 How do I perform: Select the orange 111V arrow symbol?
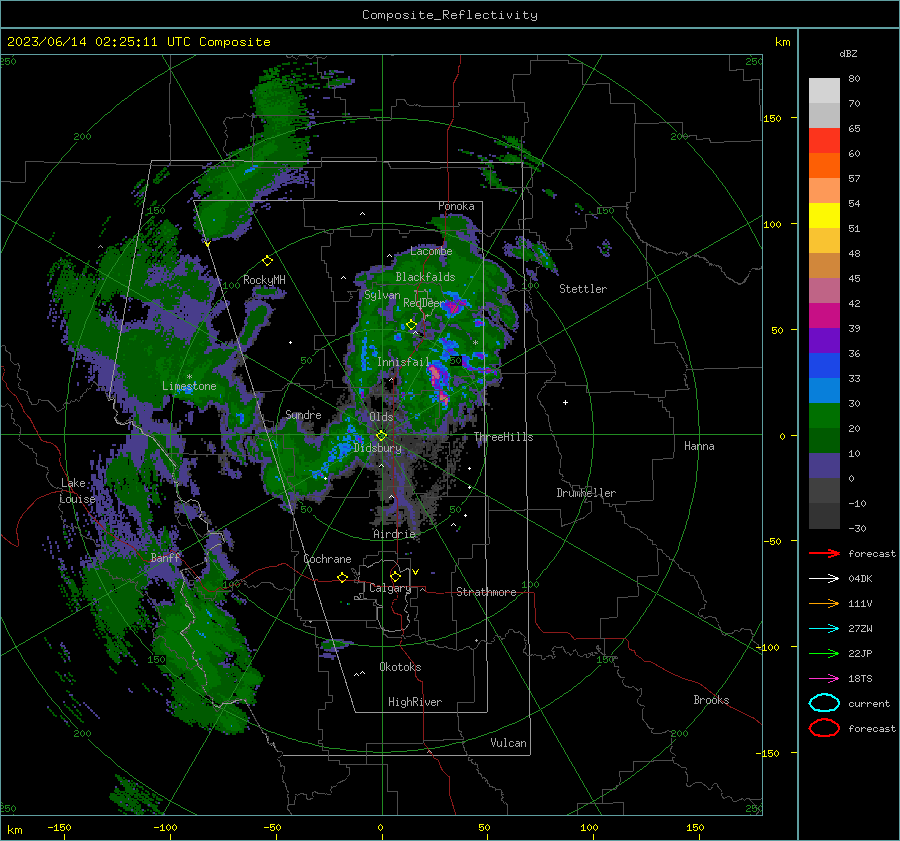(824, 603)
